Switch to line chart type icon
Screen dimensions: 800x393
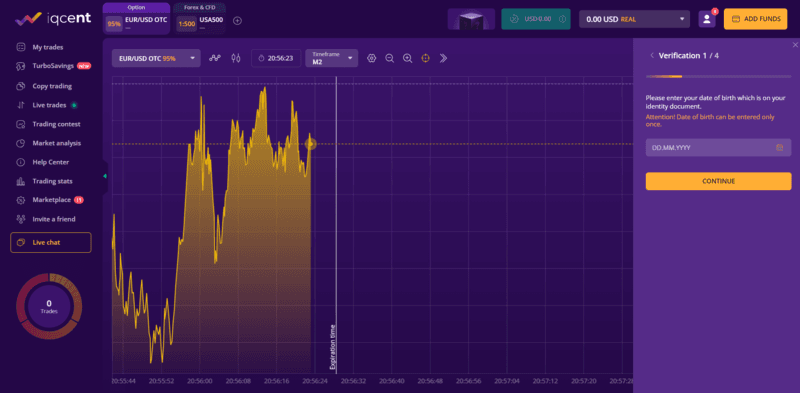215,58
